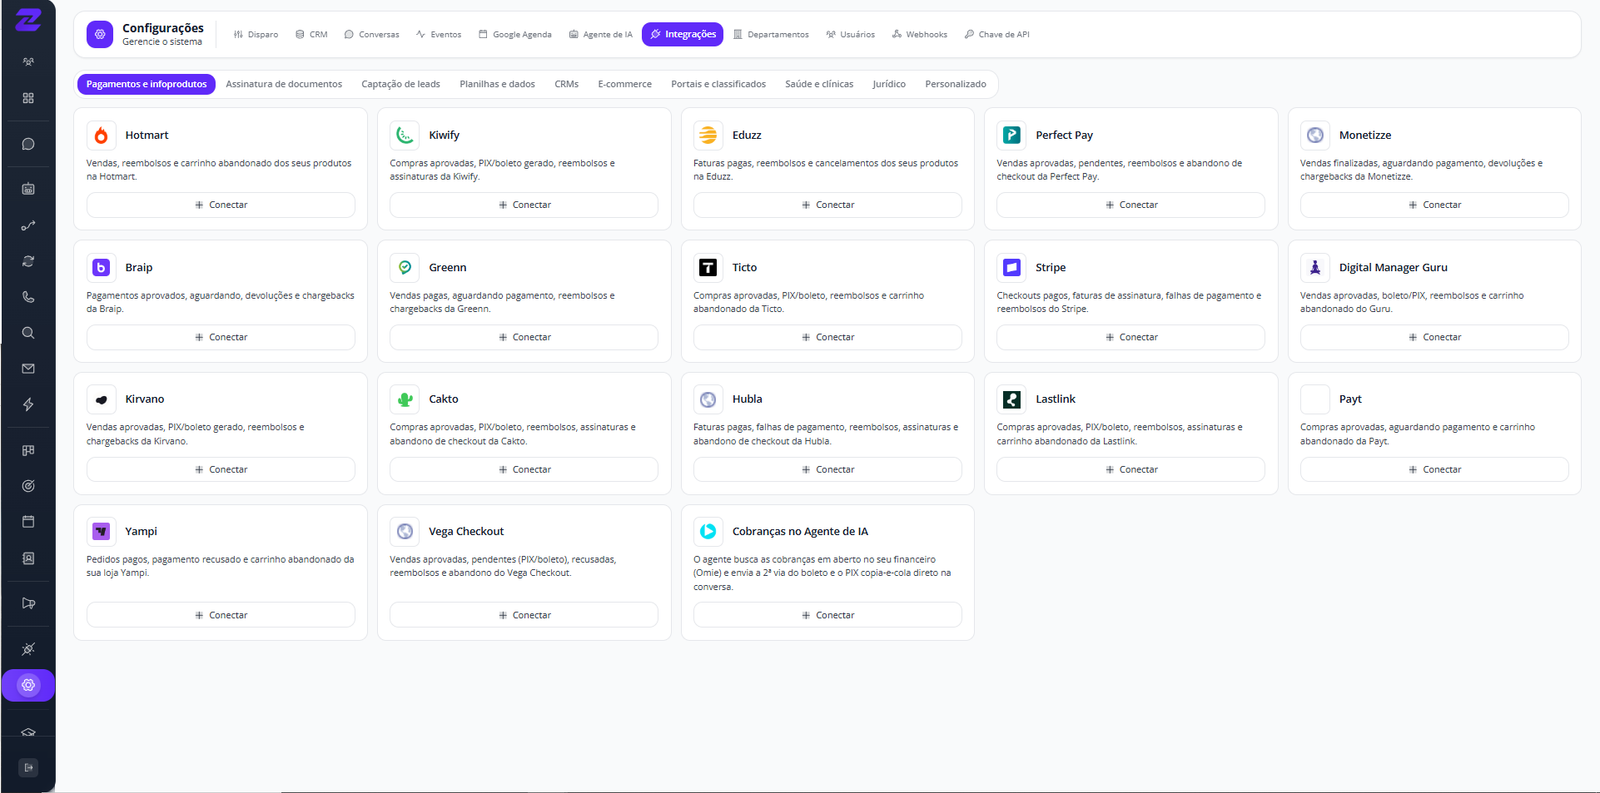
Task: Click the circular sync arrows icon in the sidebar
Action: [x=28, y=261]
